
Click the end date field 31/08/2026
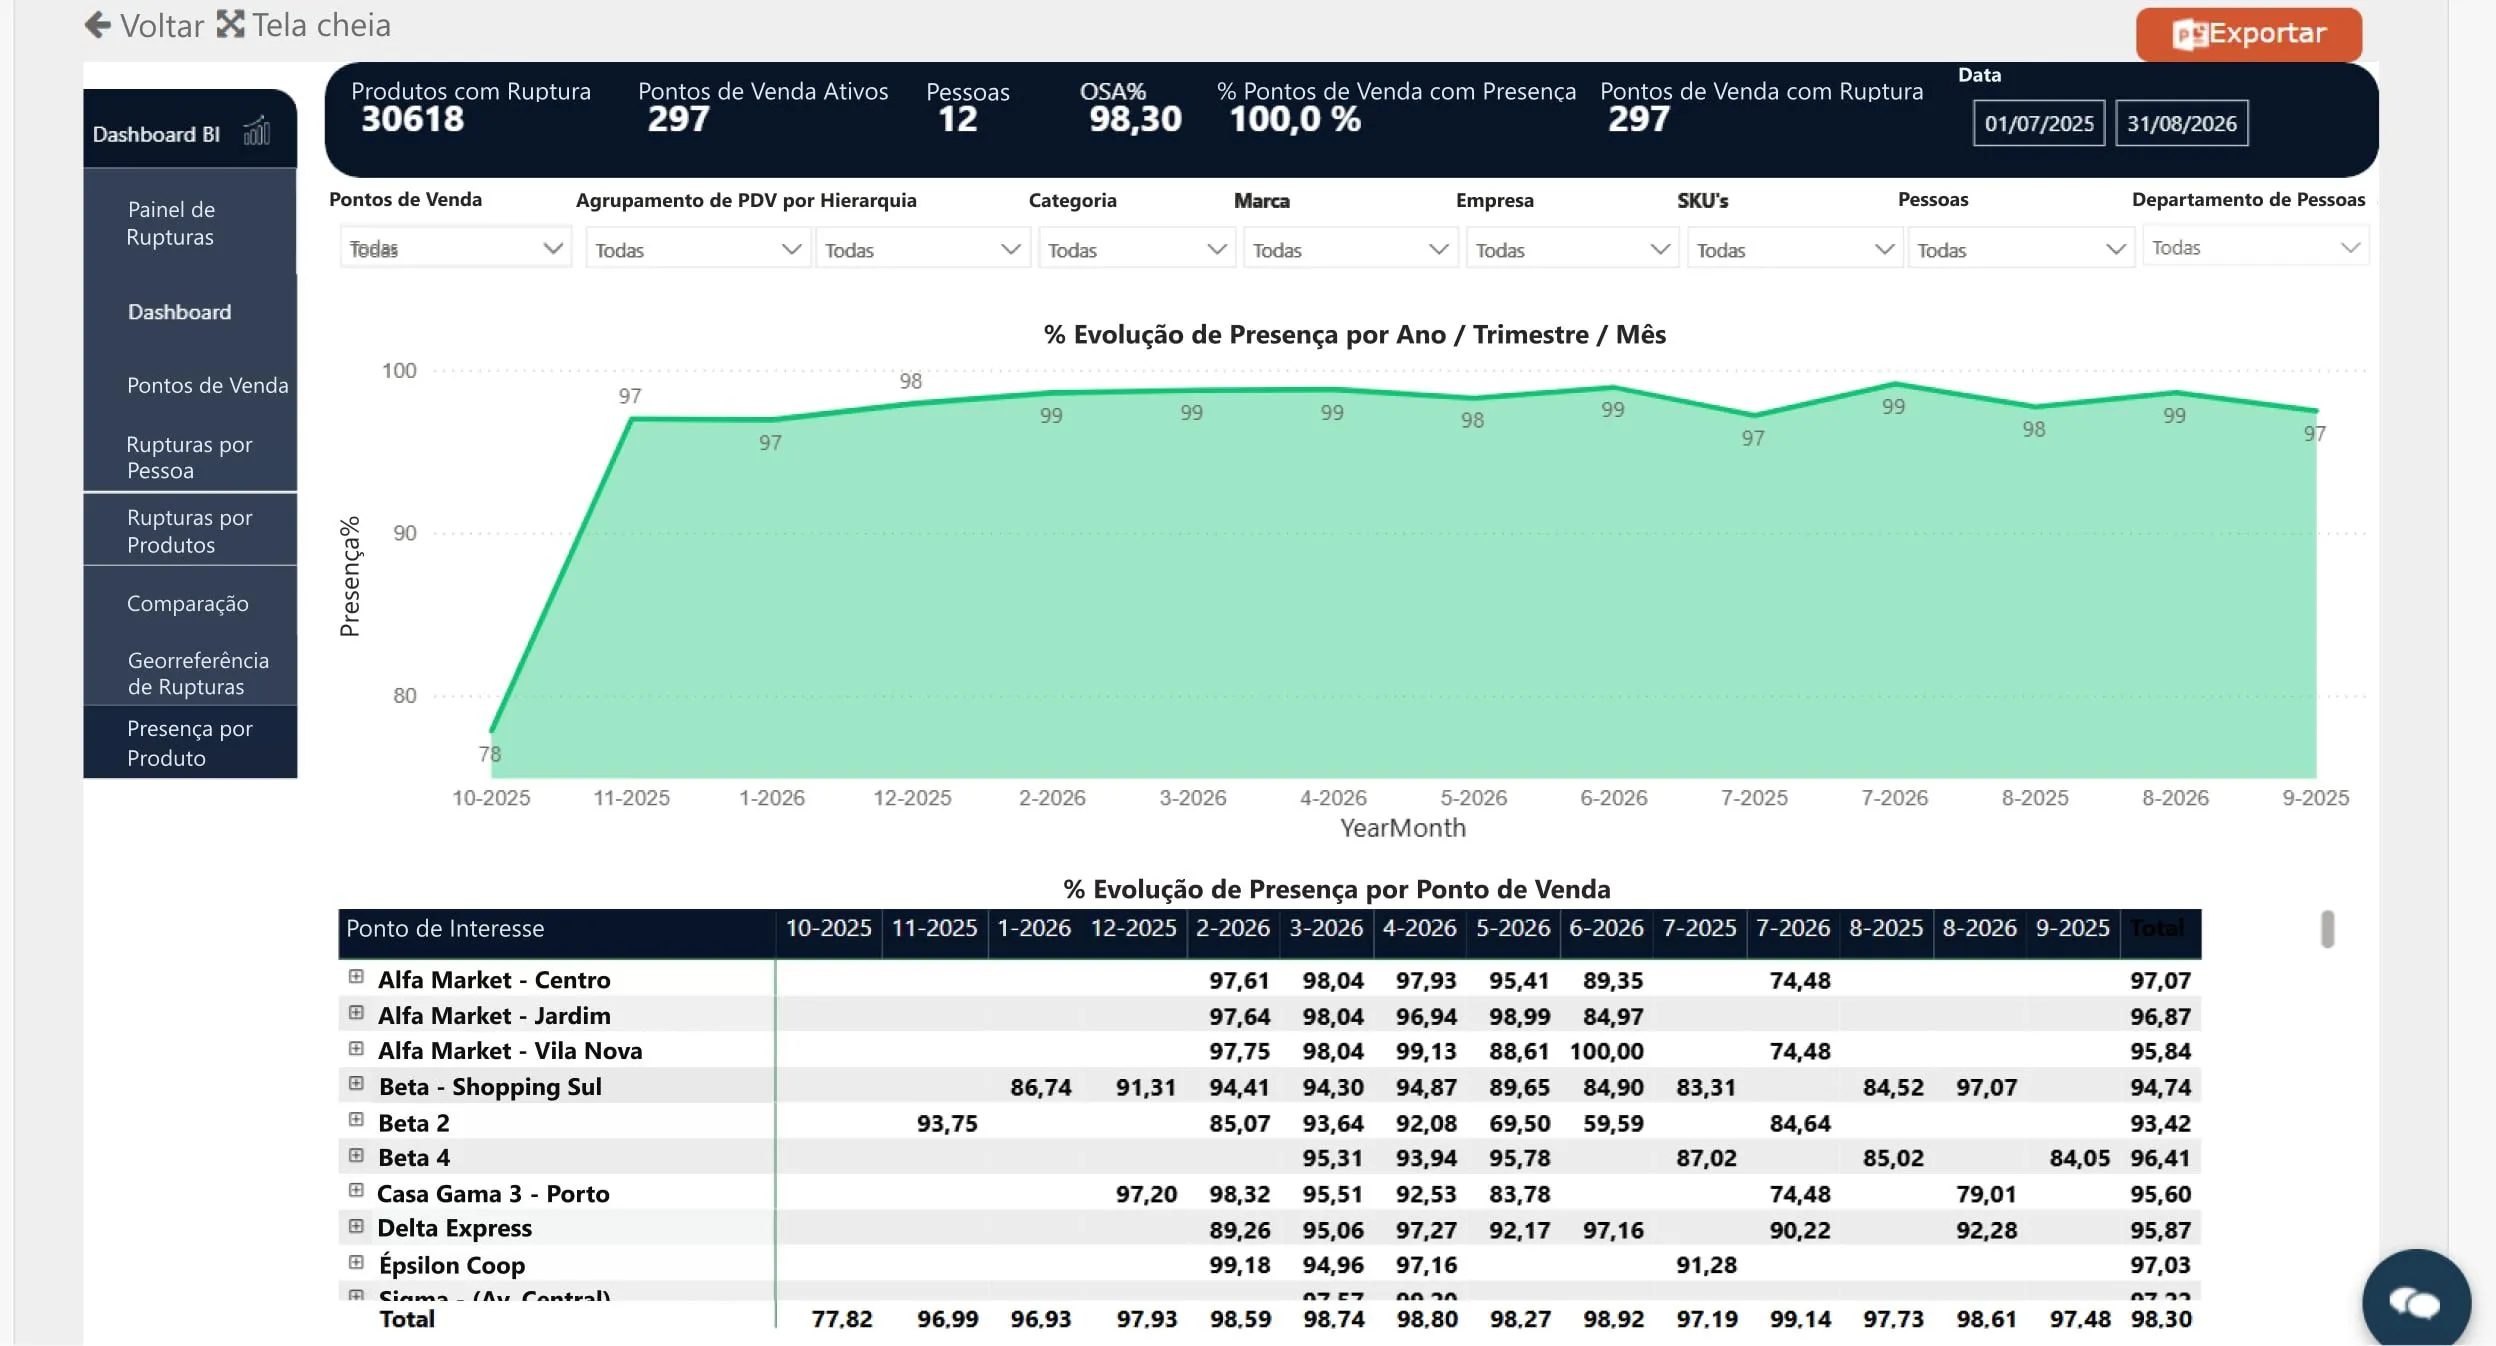pyautogui.click(x=2182, y=123)
